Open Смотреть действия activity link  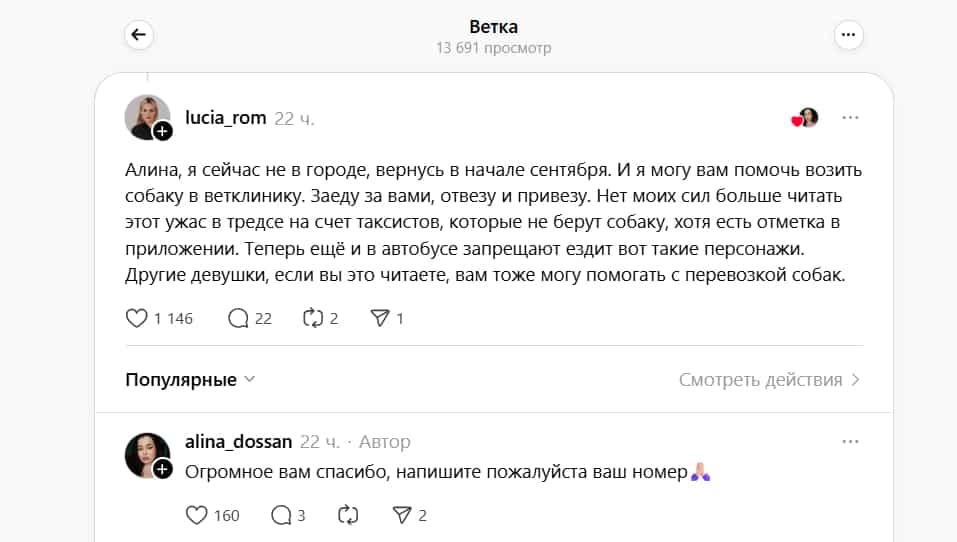click(760, 380)
